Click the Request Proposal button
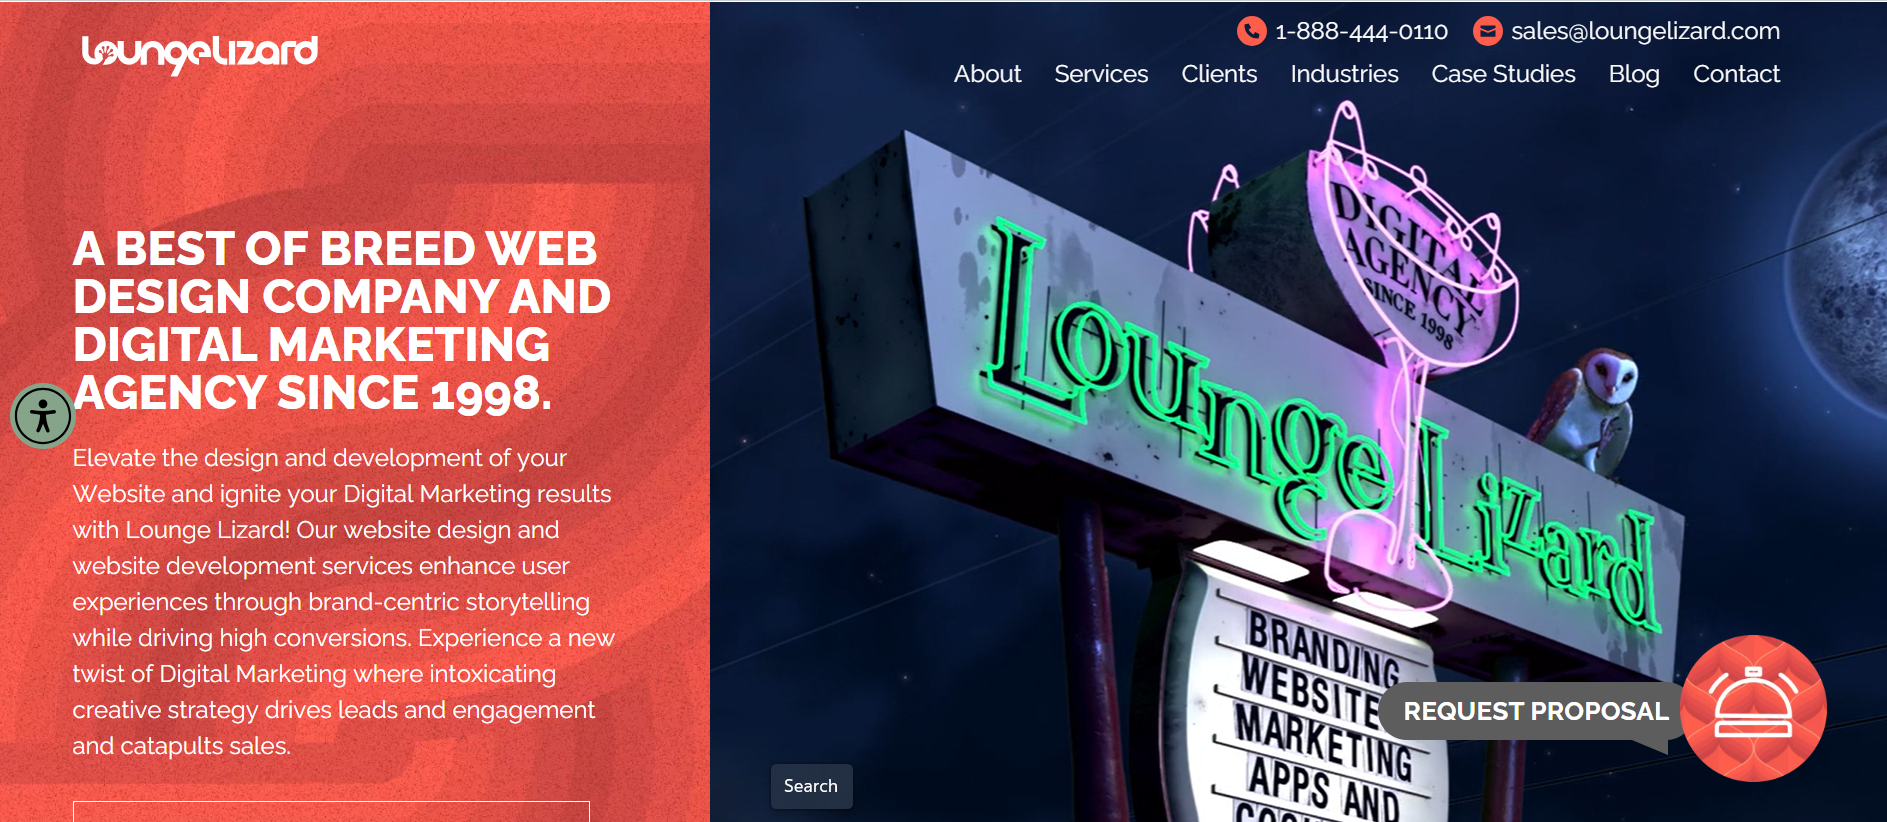Image resolution: width=1887 pixels, height=822 pixels. pyautogui.click(x=1536, y=711)
